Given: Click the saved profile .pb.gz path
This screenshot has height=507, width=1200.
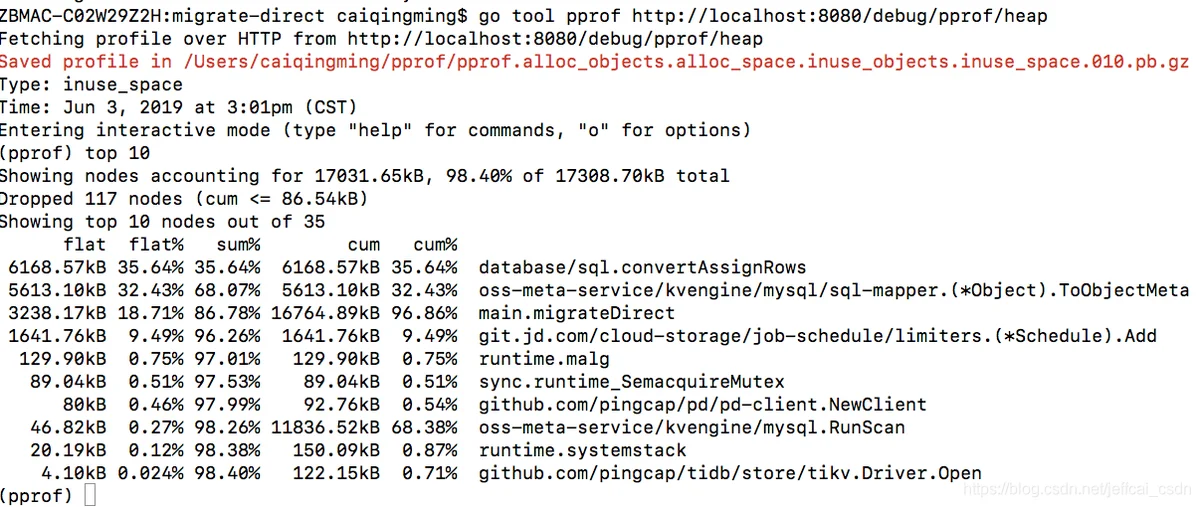Looking at the screenshot, I should point(686,62).
